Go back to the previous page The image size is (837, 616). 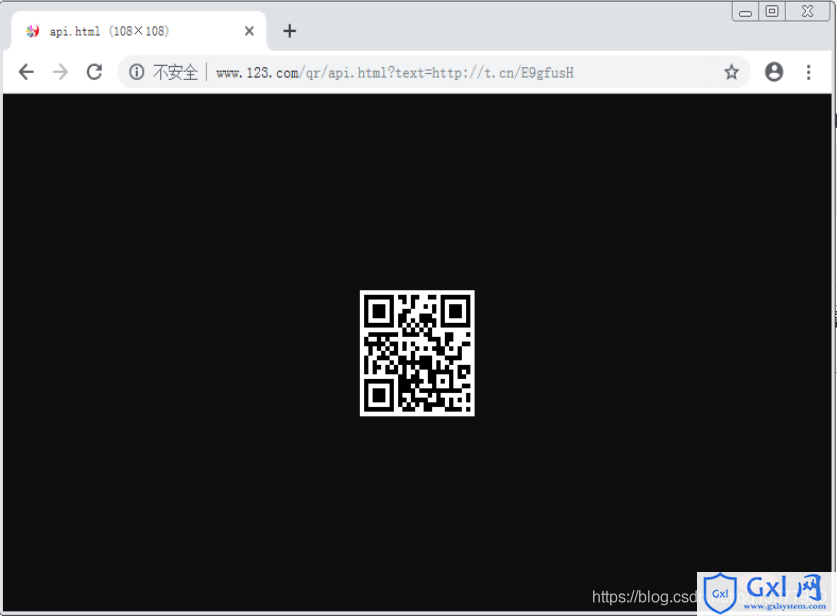click(26, 72)
